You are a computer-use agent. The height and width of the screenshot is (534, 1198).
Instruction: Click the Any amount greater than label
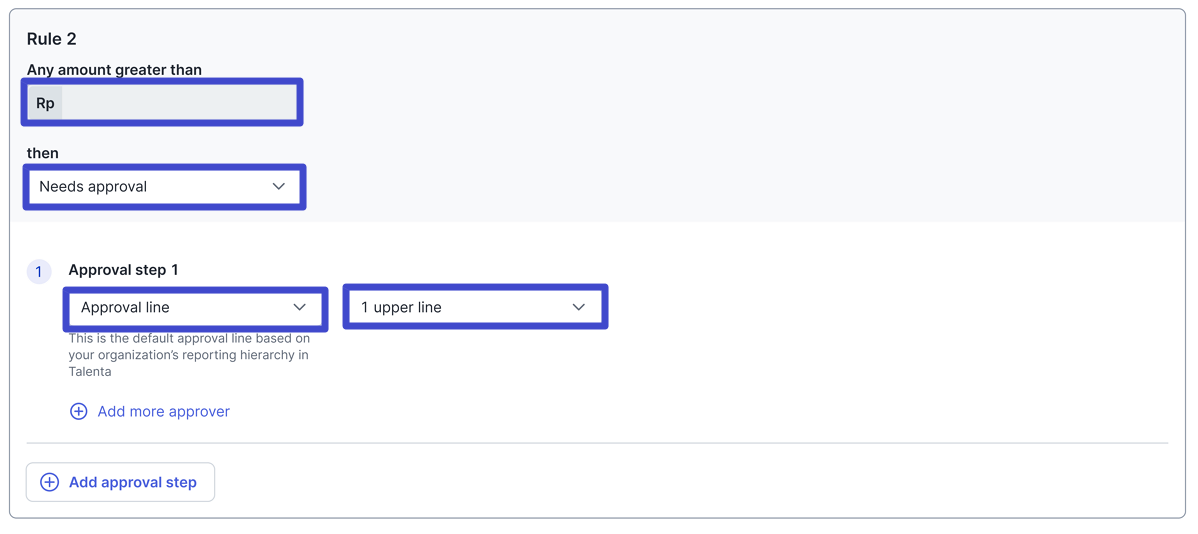point(114,70)
